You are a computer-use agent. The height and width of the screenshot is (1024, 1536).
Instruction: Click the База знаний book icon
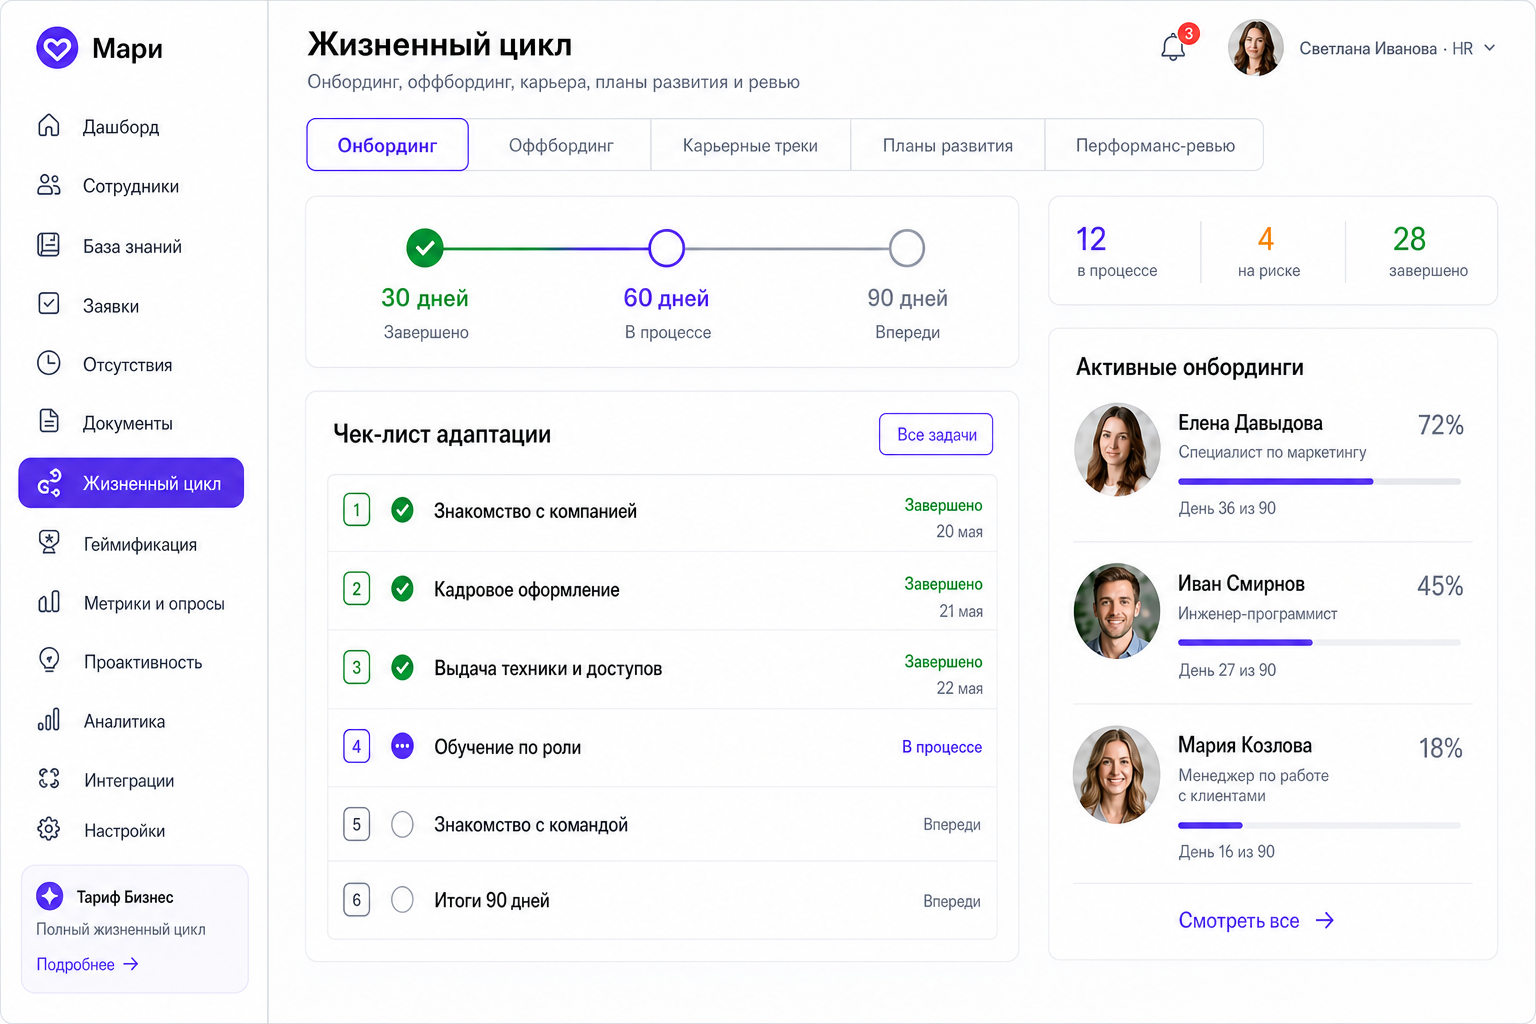pyautogui.click(x=49, y=245)
